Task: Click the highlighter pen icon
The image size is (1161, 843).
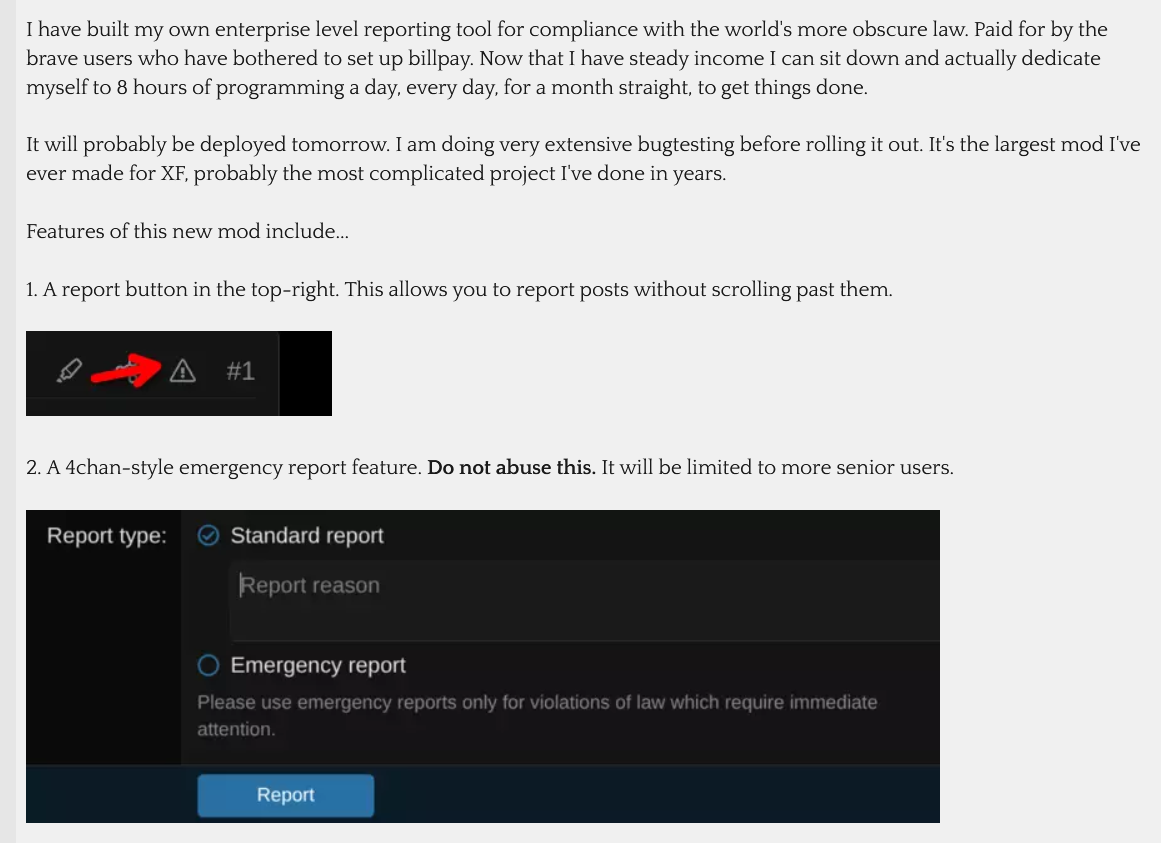Action: [x=68, y=372]
